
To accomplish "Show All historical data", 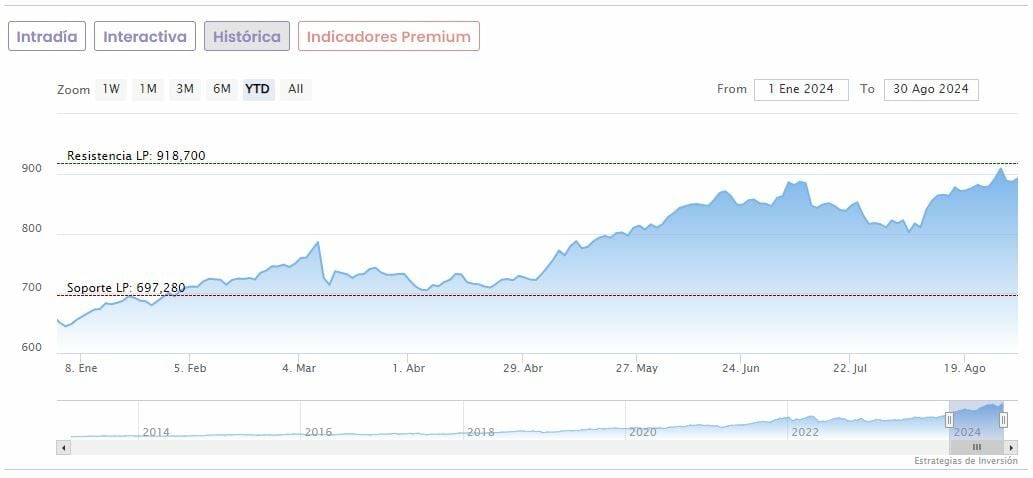I will pos(296,89).
